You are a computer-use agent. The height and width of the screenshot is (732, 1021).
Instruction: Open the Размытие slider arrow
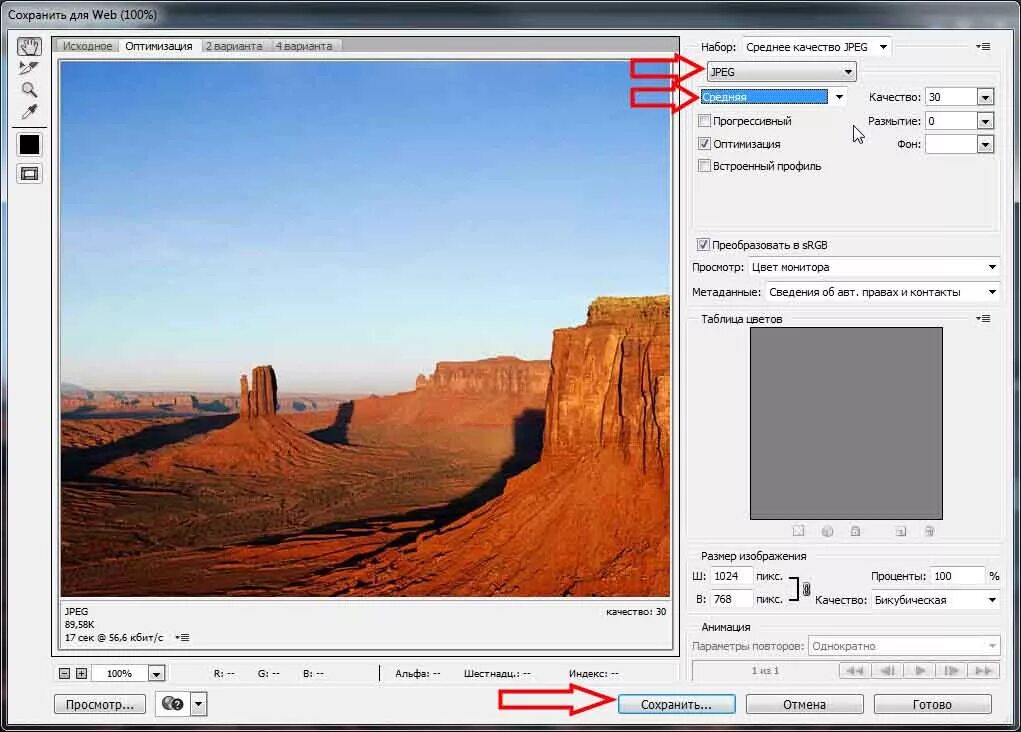pyautogui.click(x=985, y=121)
